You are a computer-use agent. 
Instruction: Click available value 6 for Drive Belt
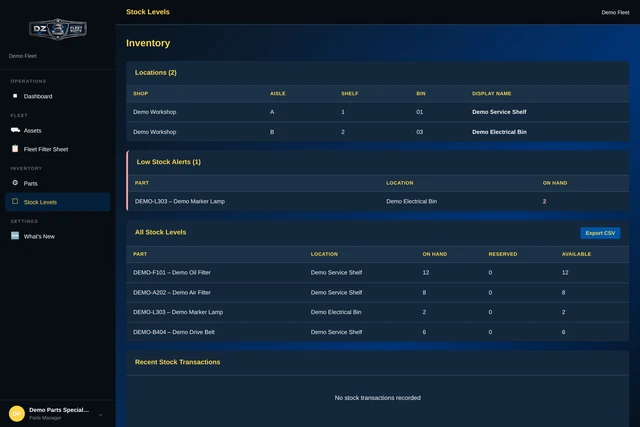pyautogui.click(x=563, y=332)
